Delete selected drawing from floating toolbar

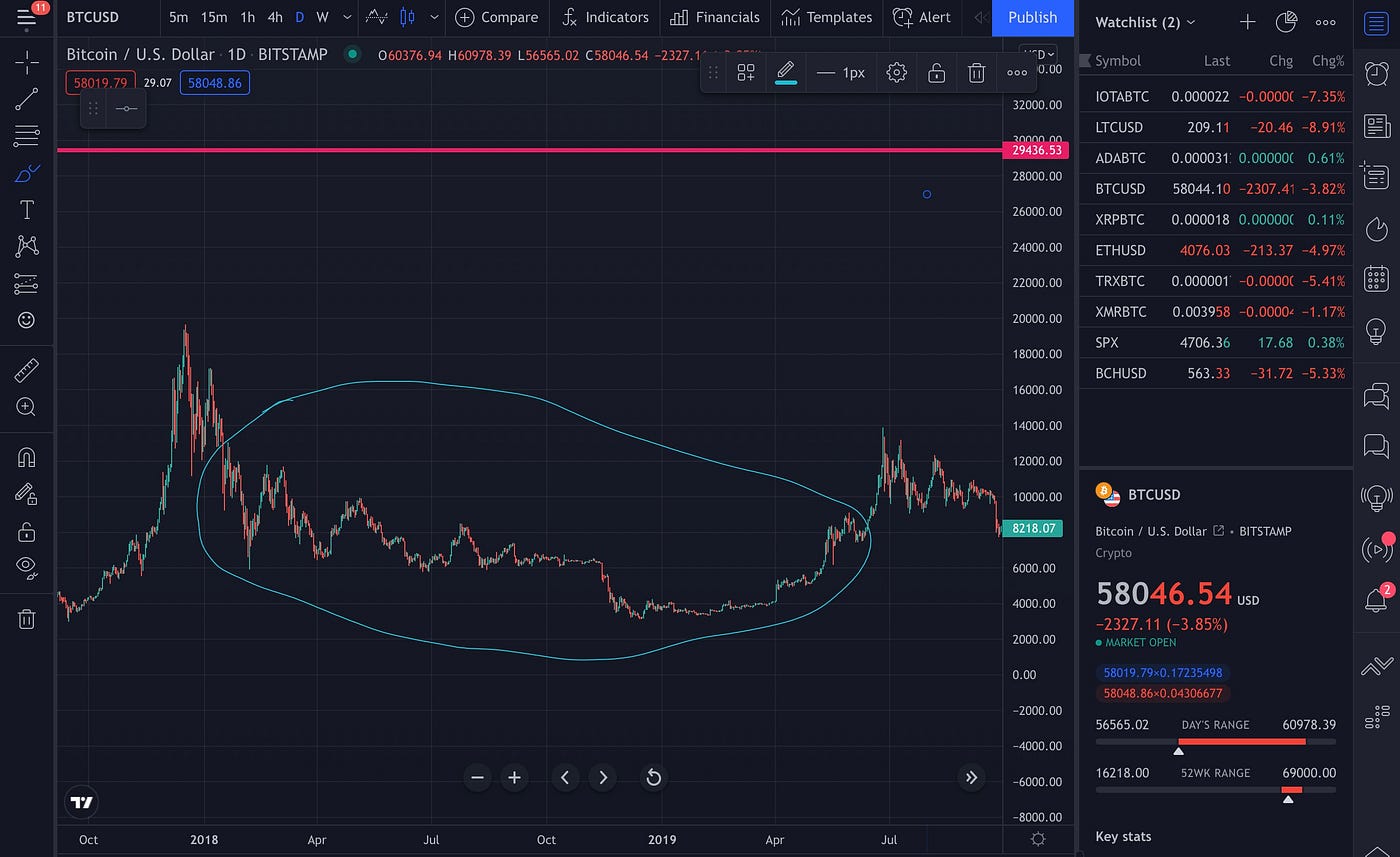[x=977, y=72]
